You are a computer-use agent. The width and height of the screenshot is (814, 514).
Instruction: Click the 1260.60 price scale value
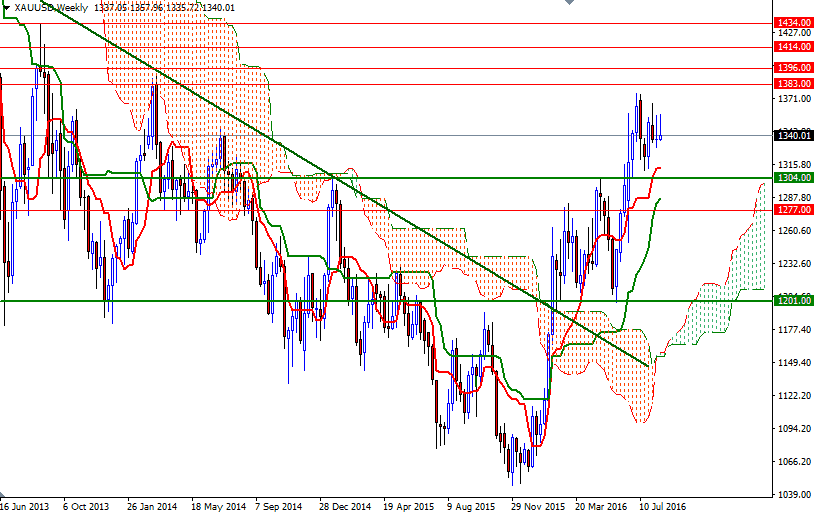(x=794, y=231)
